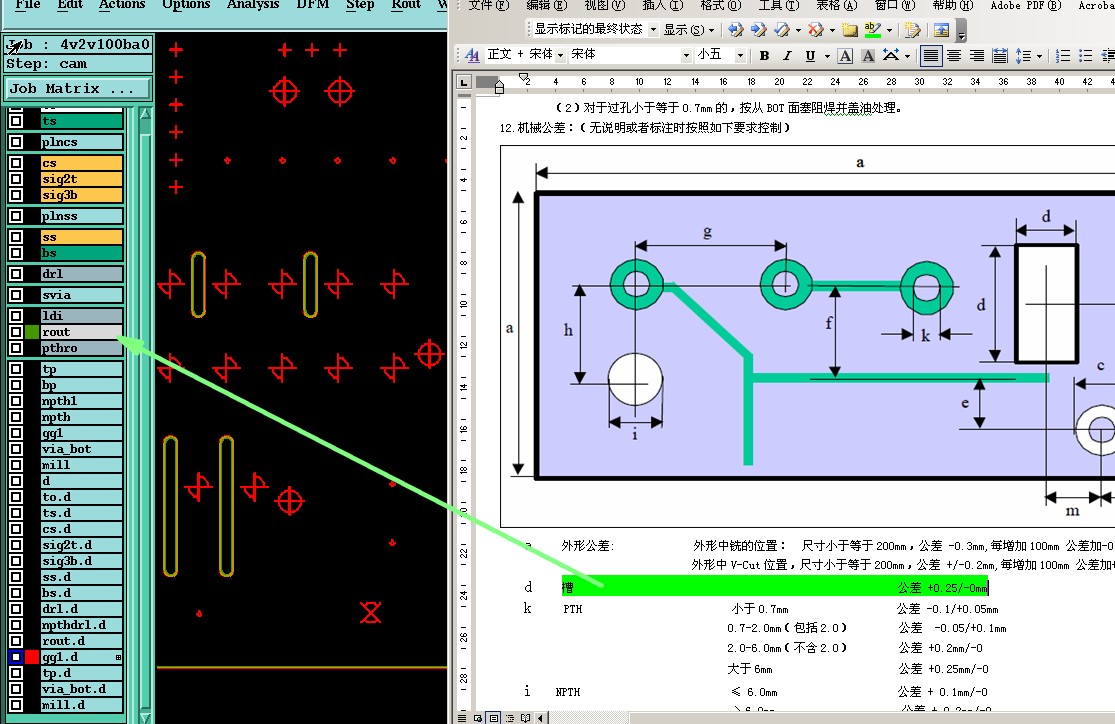The width and height of the screenshot is (1115, 724).
Task: Expand the font name 宋体 dropdown
Action: click(x=686, y=55)
